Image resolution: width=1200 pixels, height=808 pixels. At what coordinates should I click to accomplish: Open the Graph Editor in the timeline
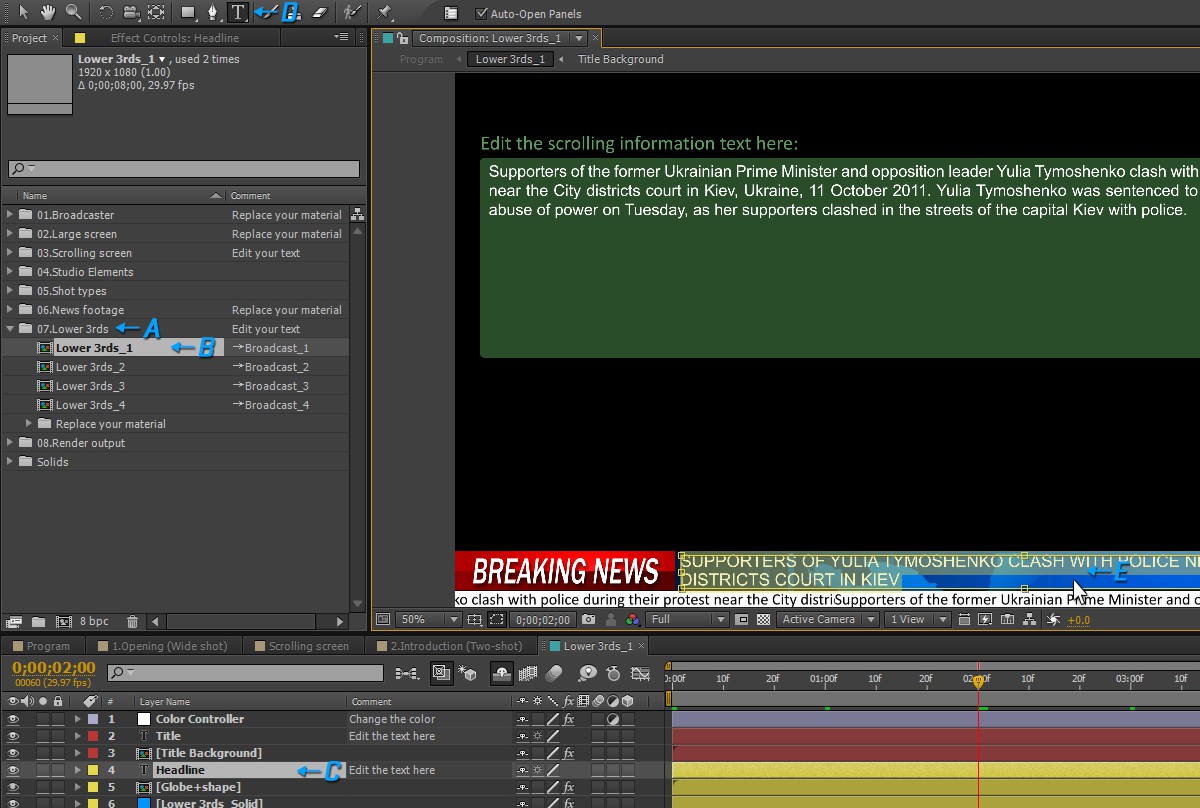tap(640, 674)
